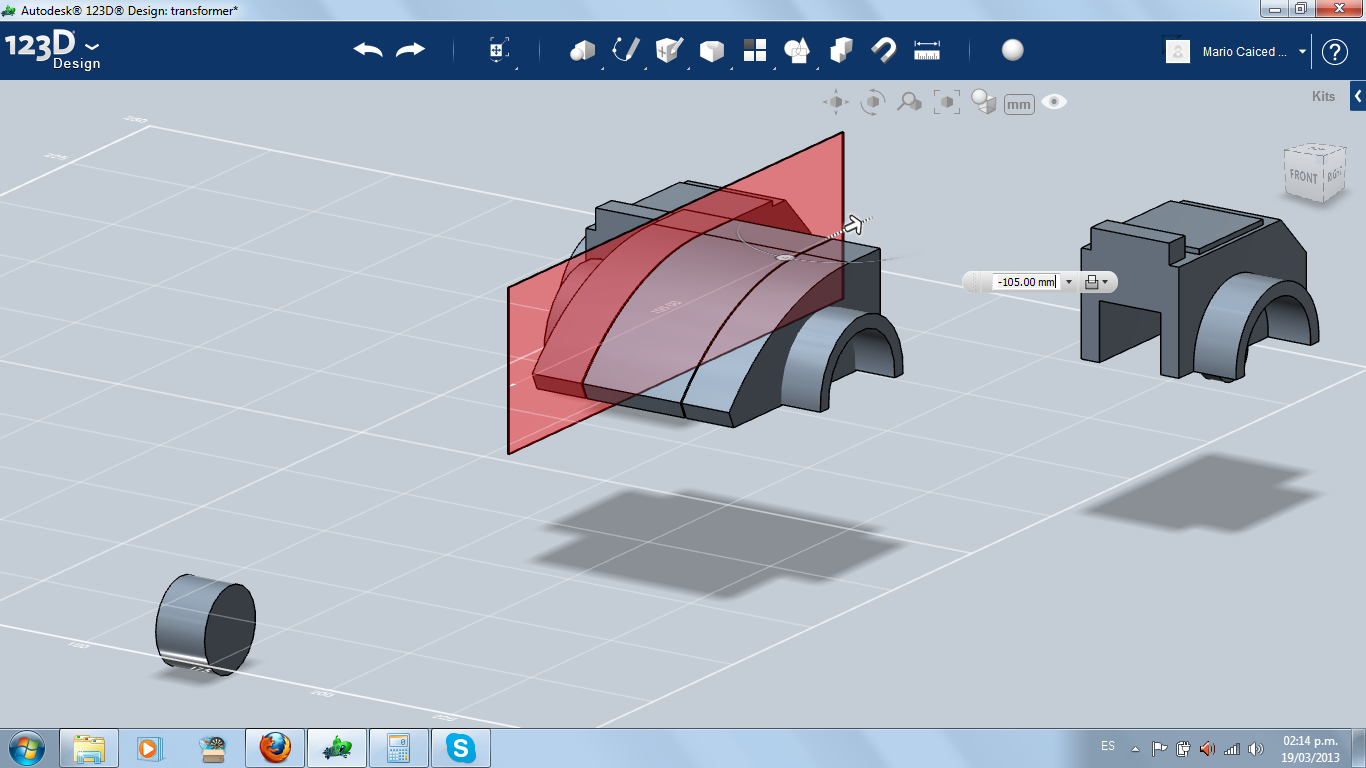Select the Sketch pencil tool
The width and height of the screenshot is (1366, 768).
coord(626,50)
